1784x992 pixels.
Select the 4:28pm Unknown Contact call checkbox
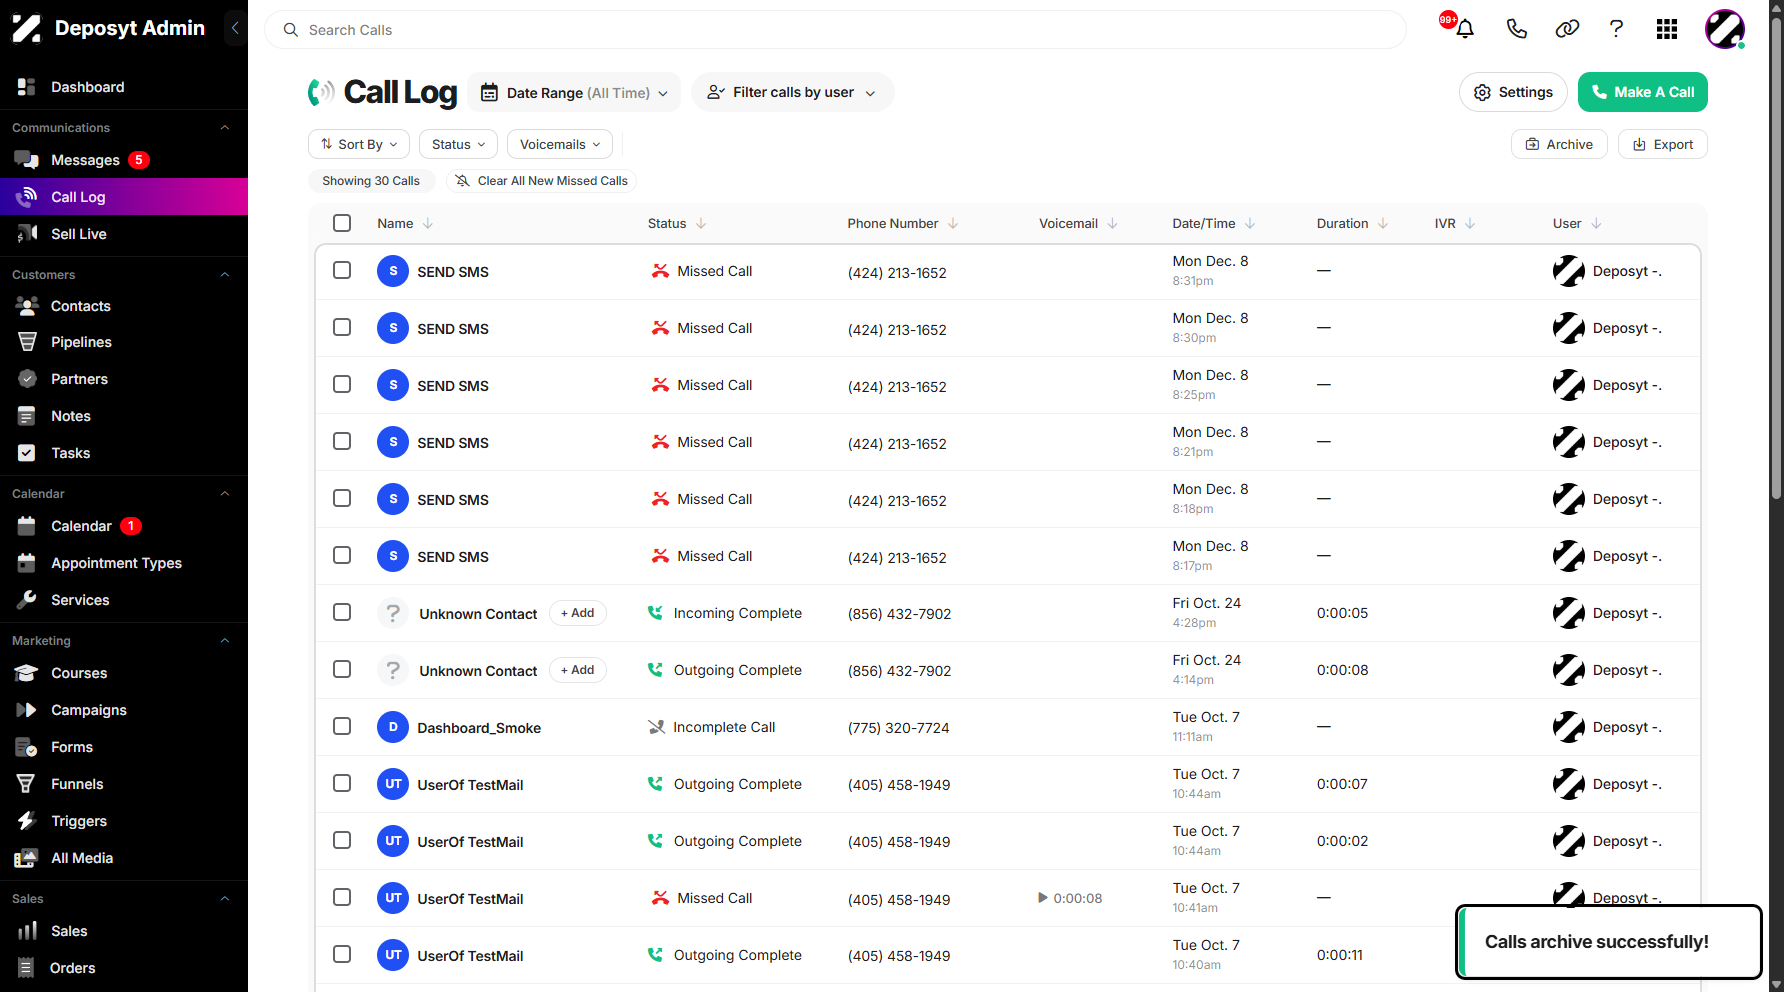tap(342, 612)
